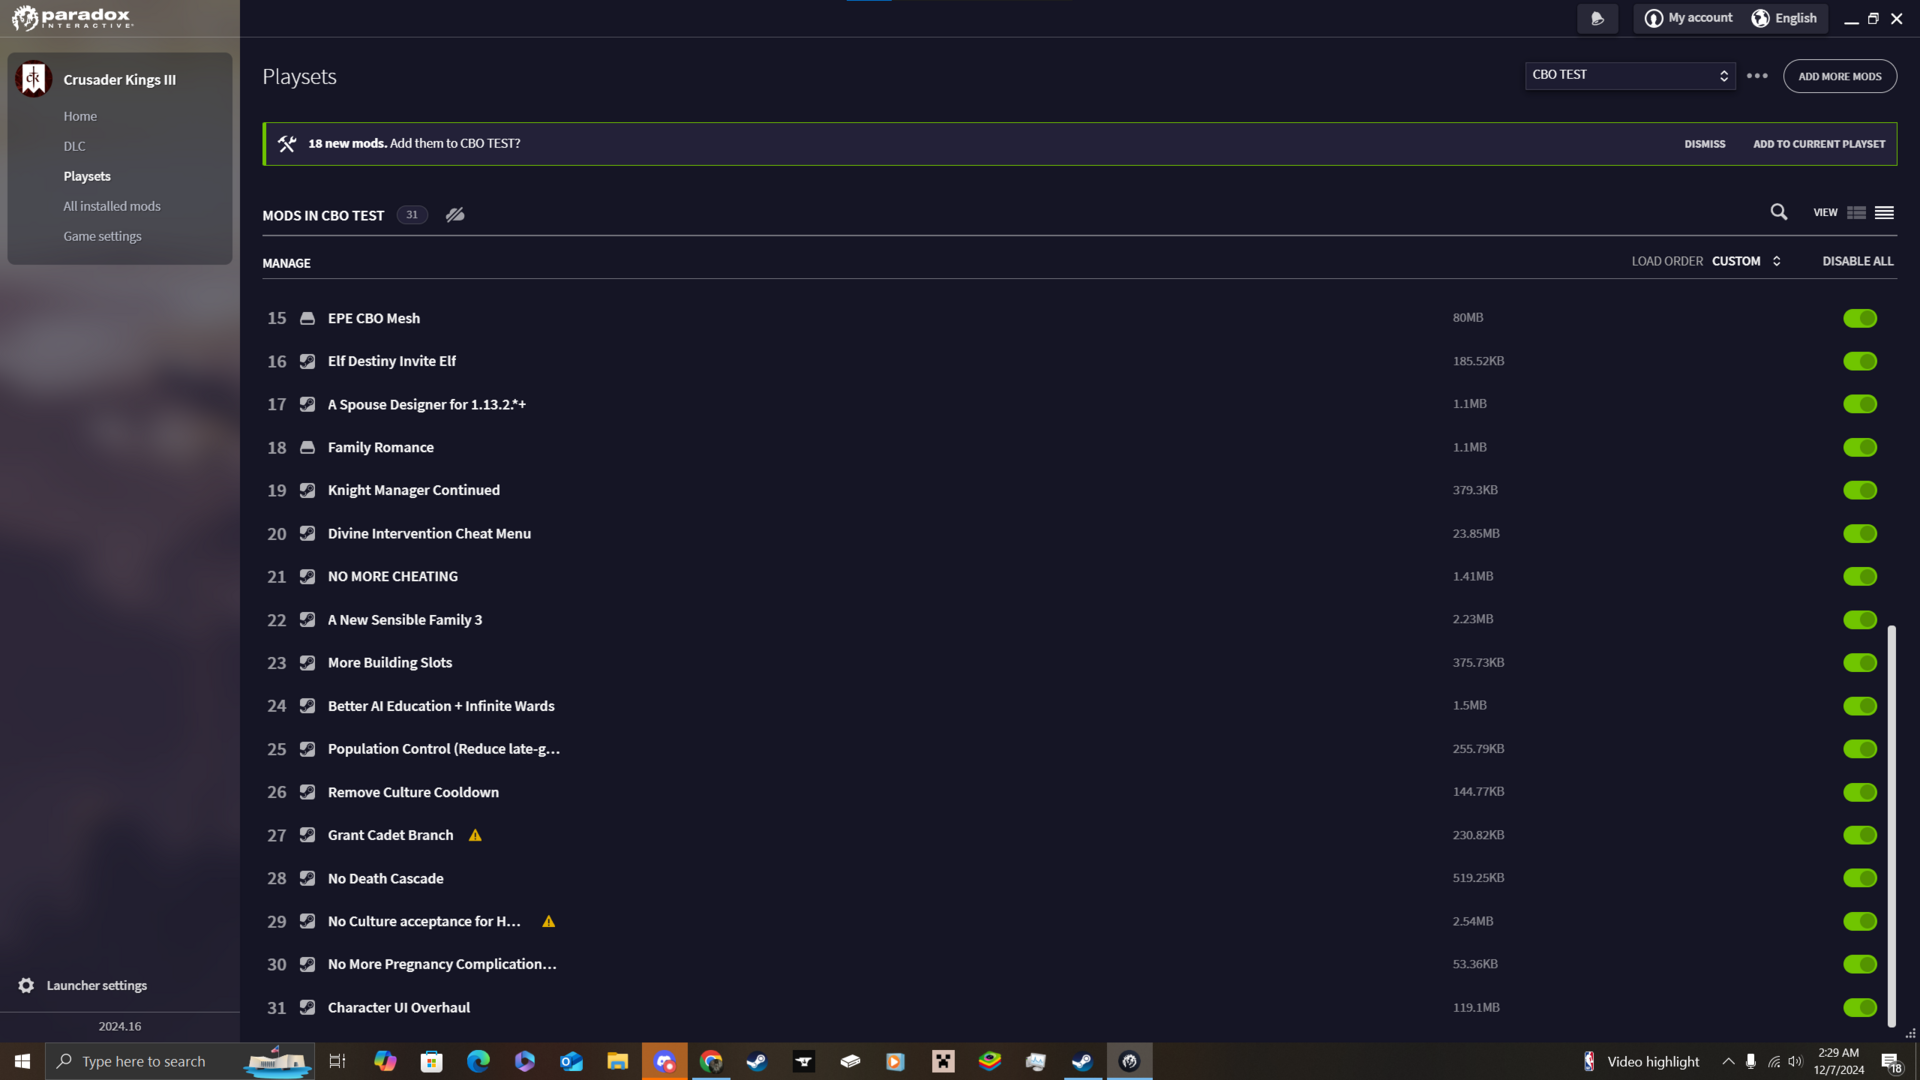
Task: Click the edit playset icon beside mod count
Action: (x=455, y=215)
